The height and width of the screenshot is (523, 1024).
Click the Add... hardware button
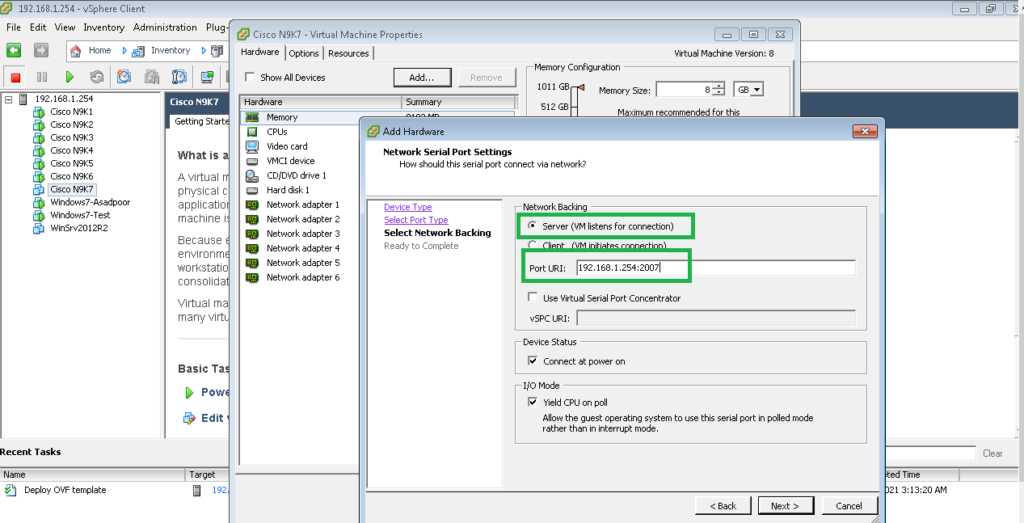tap(422, 77)
